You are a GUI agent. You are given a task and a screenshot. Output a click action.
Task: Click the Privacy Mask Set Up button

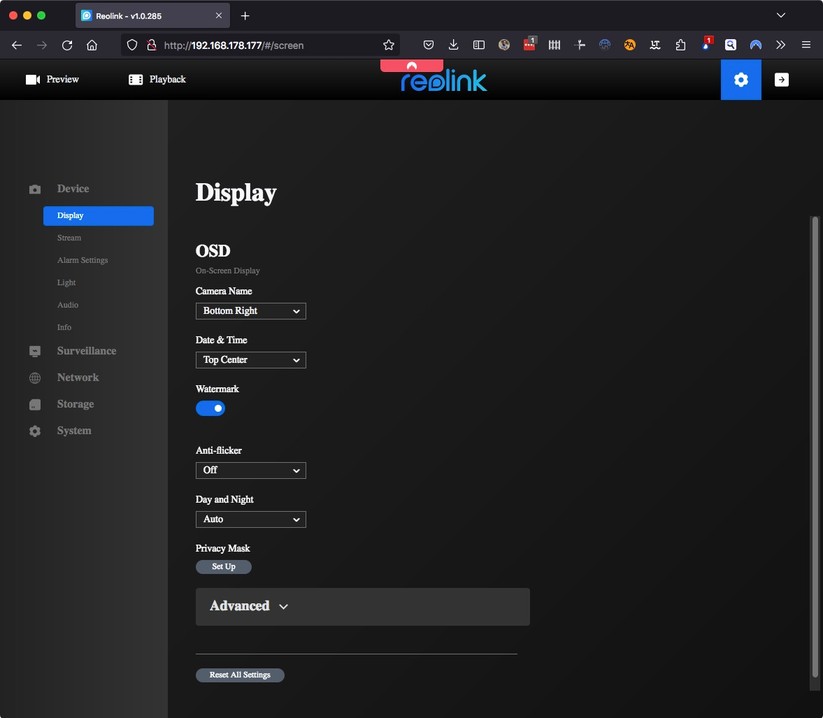pos(223,567)
